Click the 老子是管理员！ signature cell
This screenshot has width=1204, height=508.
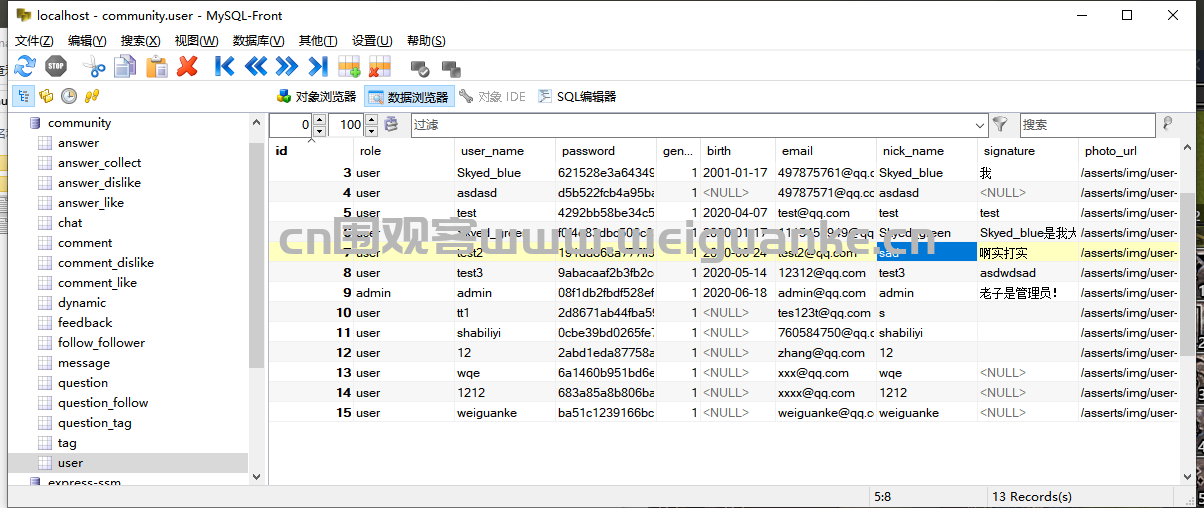tap(1028, 293)
